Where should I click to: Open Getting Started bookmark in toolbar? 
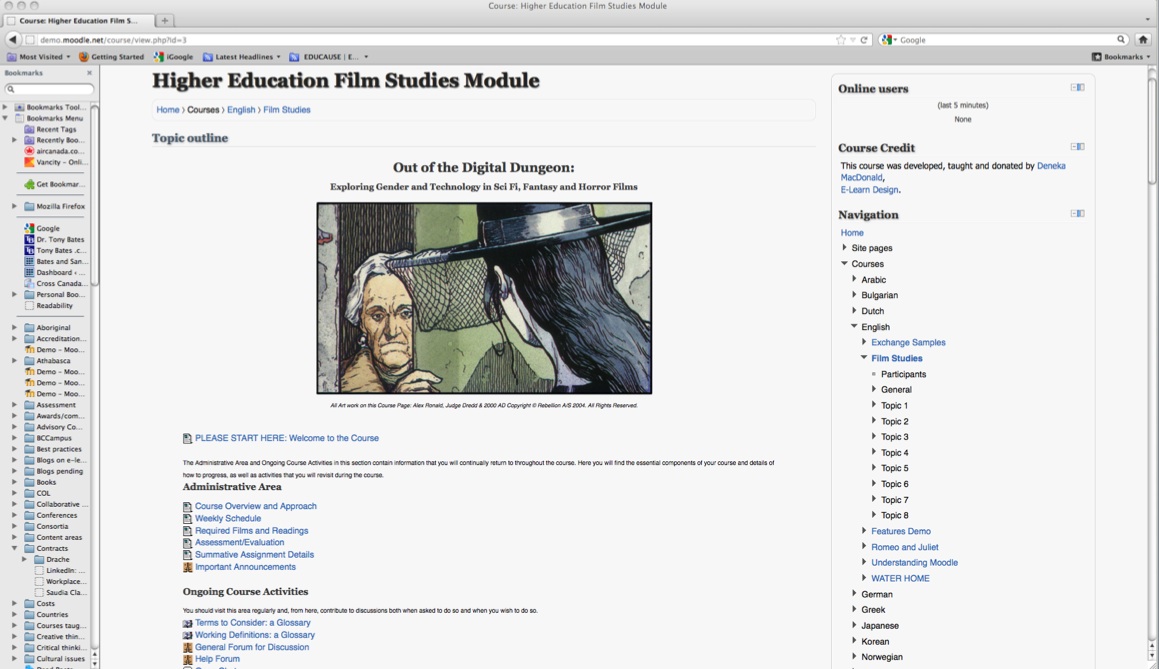click(111, 57)
